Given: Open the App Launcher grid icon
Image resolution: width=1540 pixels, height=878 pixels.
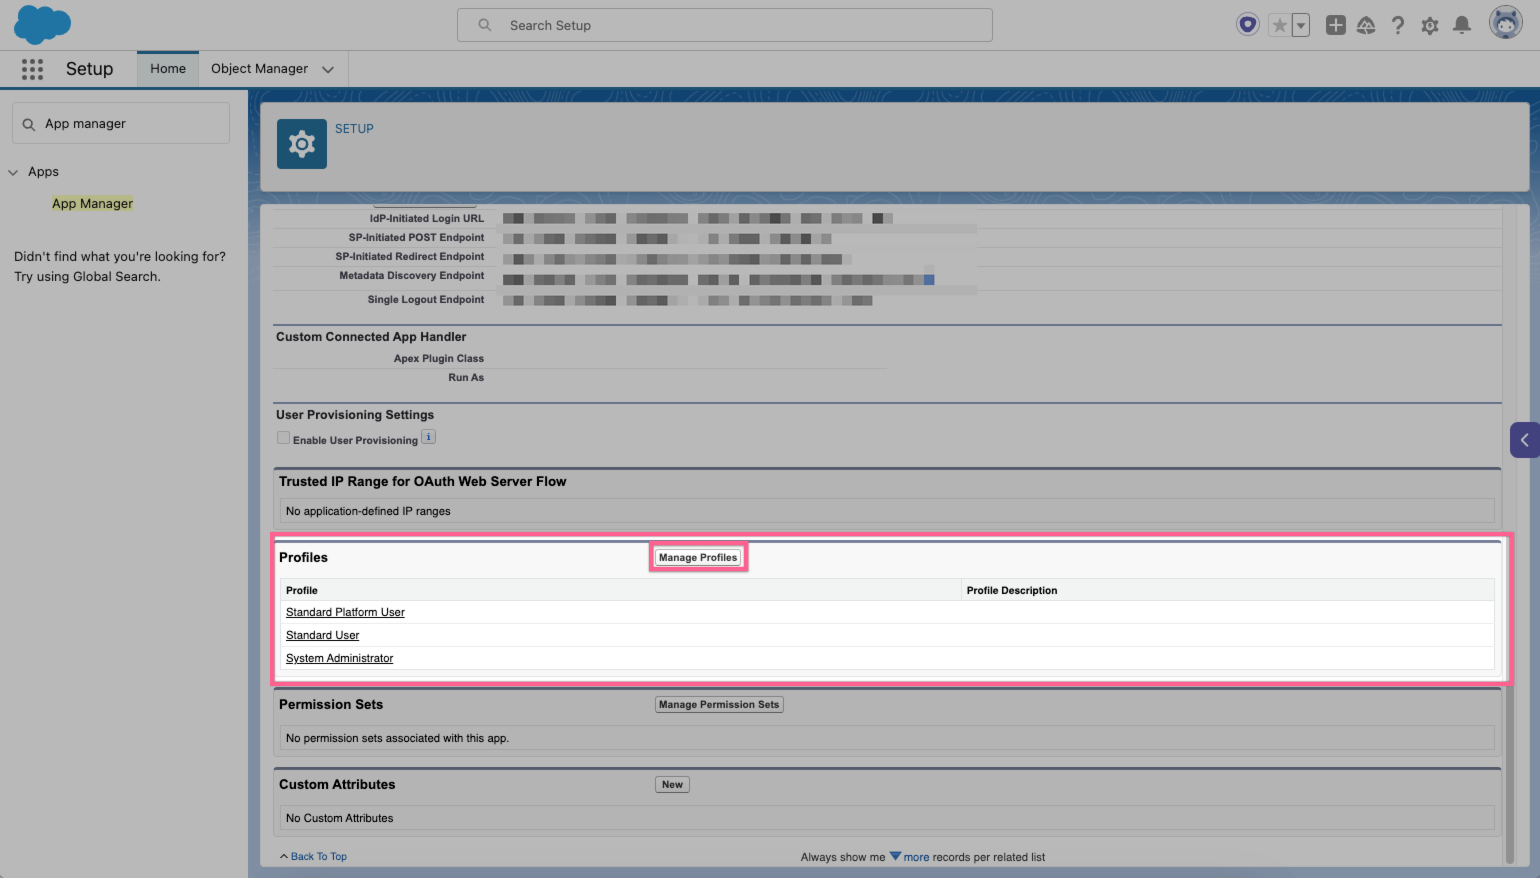Looking at the screenshot, I should (32, 69).
